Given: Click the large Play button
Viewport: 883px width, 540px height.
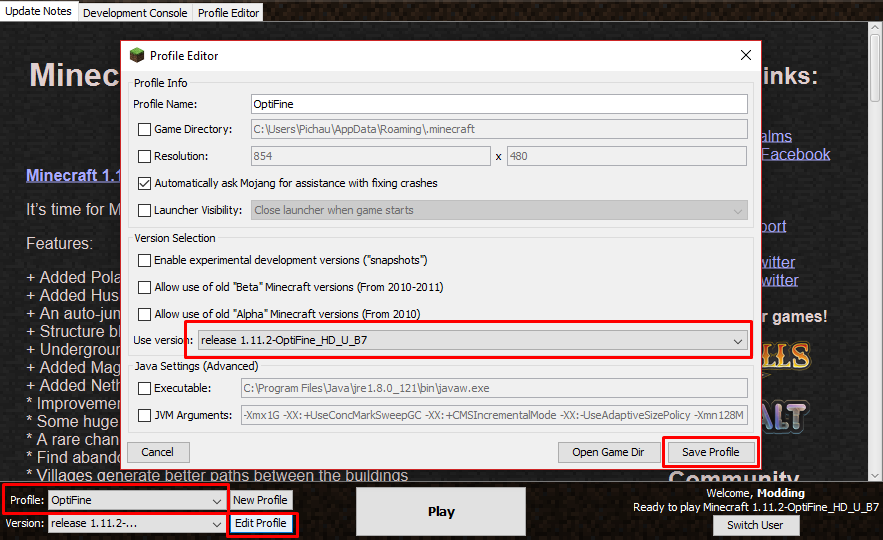Looking at the screenshot, I should point(441,511).
